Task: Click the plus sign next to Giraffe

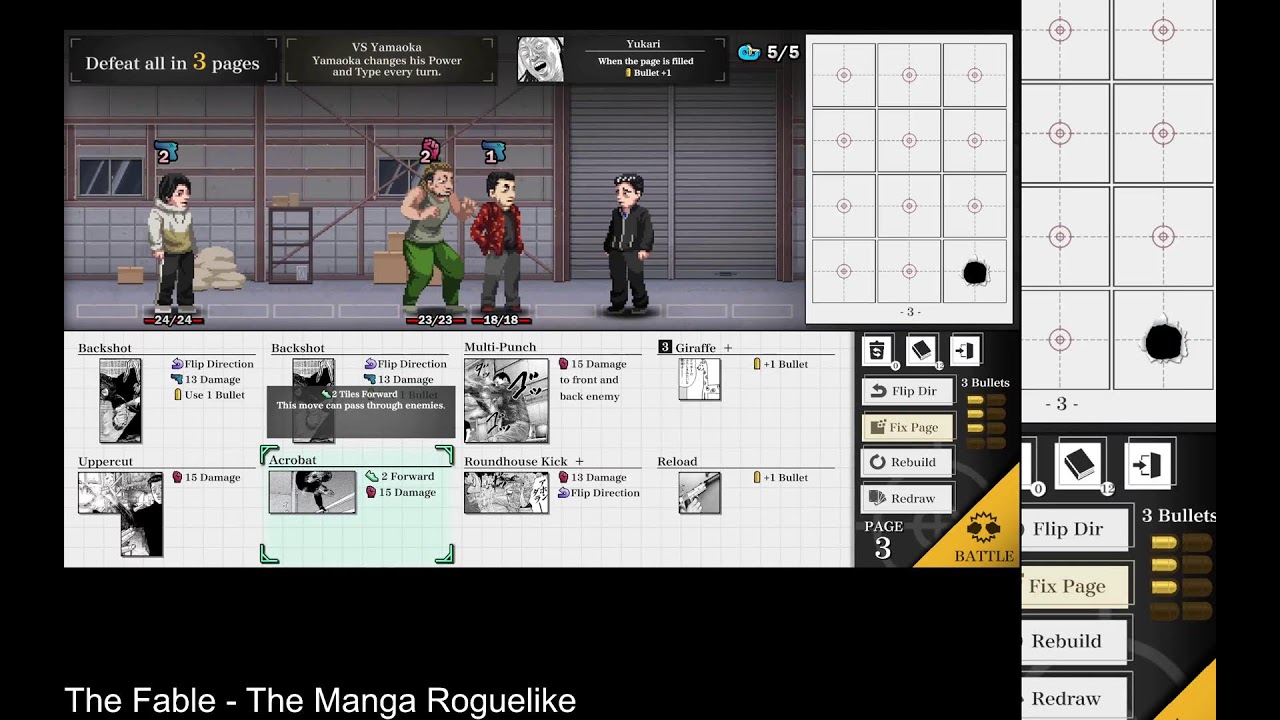Action: coord(728,348)
